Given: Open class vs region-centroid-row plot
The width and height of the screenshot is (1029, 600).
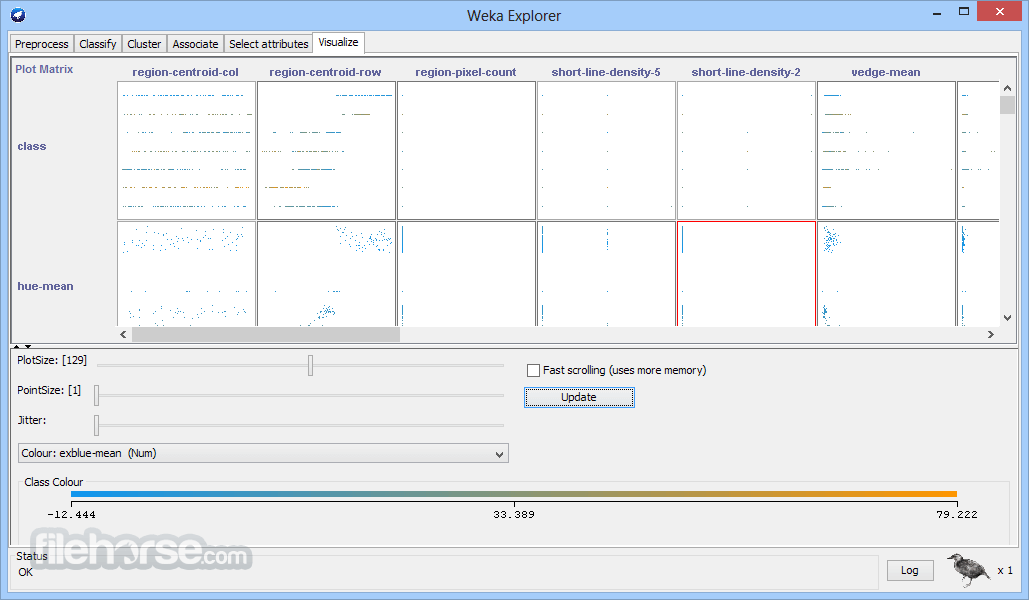Looking at the screenshot, I should tap(326, 150).
